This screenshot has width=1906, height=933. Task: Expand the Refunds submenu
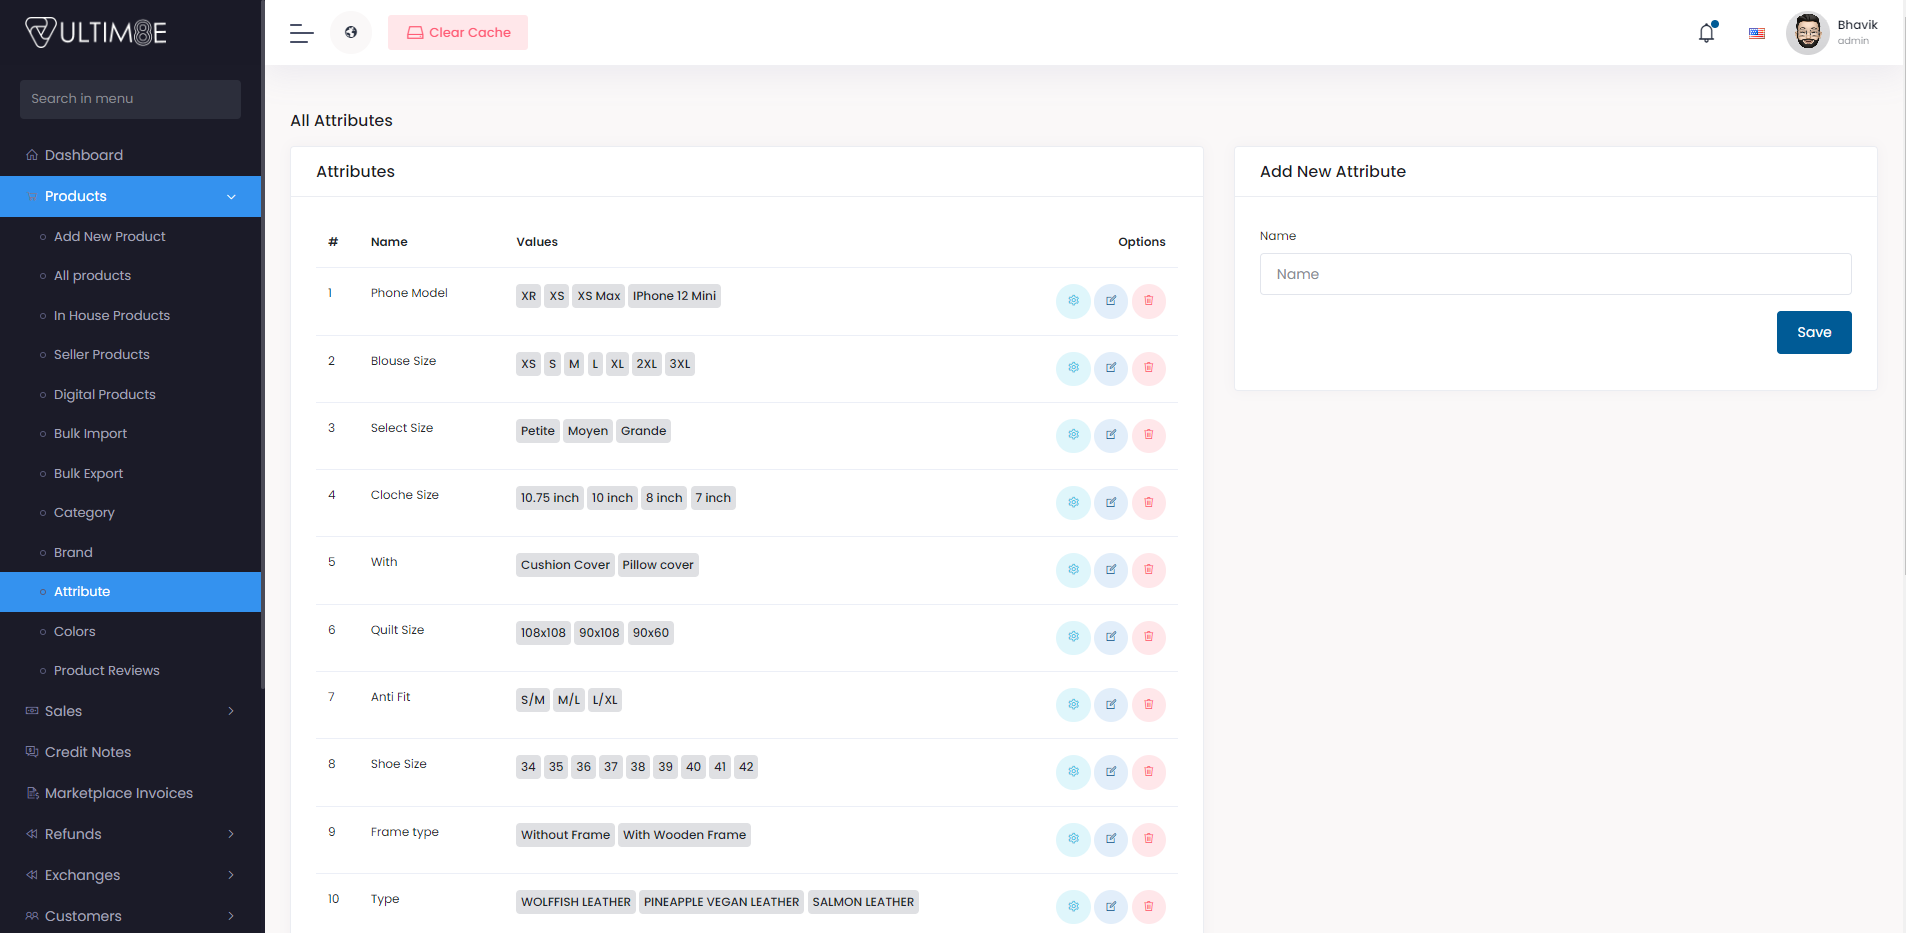130,834
